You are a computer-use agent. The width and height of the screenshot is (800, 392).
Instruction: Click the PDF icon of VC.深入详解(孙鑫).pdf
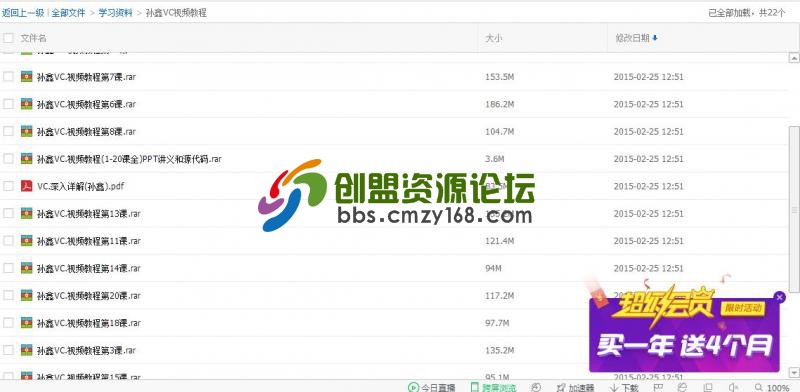[x=27, y=186]
